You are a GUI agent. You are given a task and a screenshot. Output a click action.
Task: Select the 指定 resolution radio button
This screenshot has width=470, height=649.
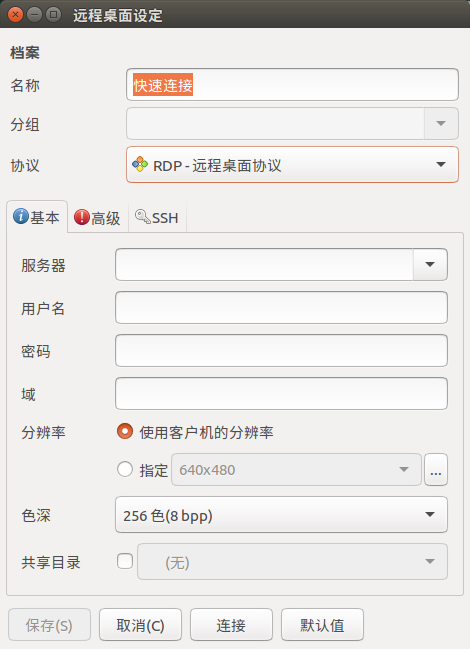125,469
